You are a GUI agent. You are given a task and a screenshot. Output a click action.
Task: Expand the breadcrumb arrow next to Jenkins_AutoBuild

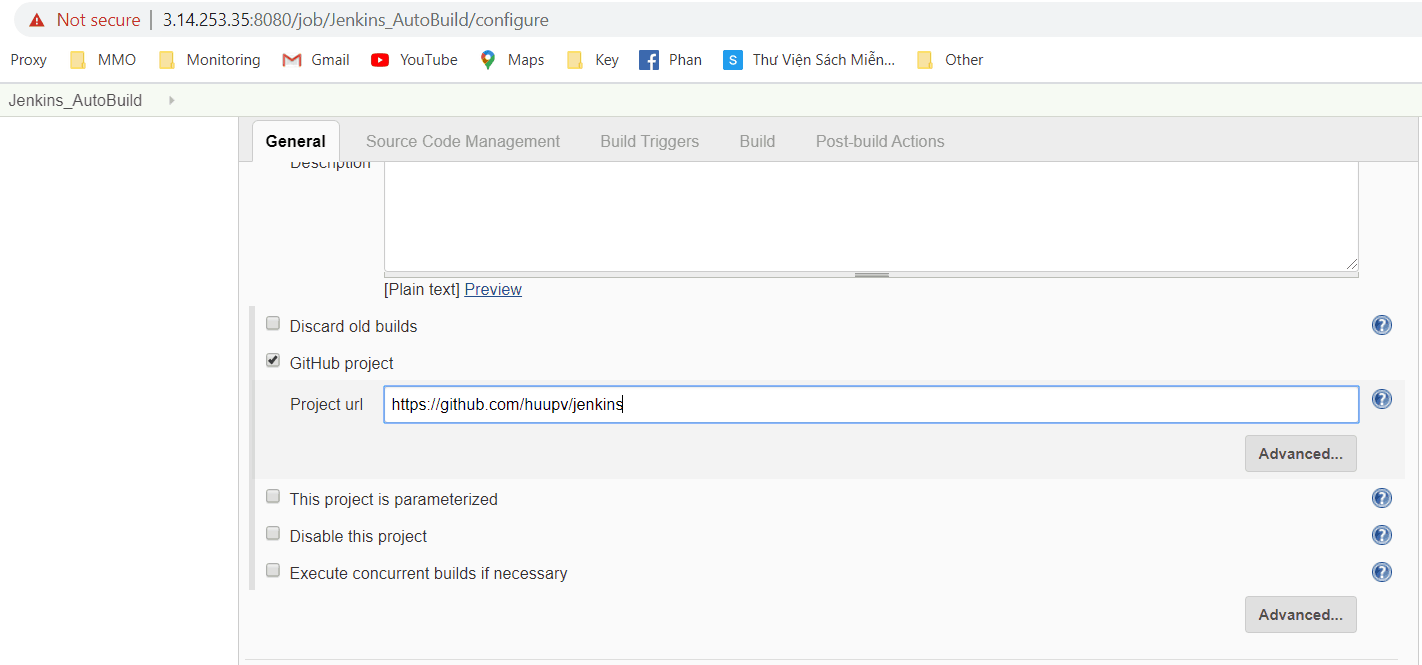pos(170,100)
